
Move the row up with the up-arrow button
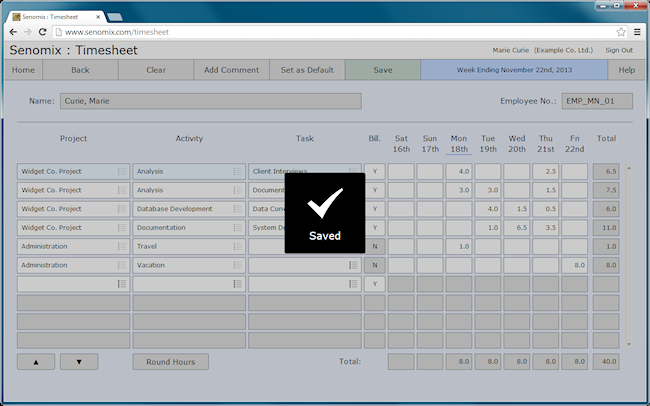[36, 362]
